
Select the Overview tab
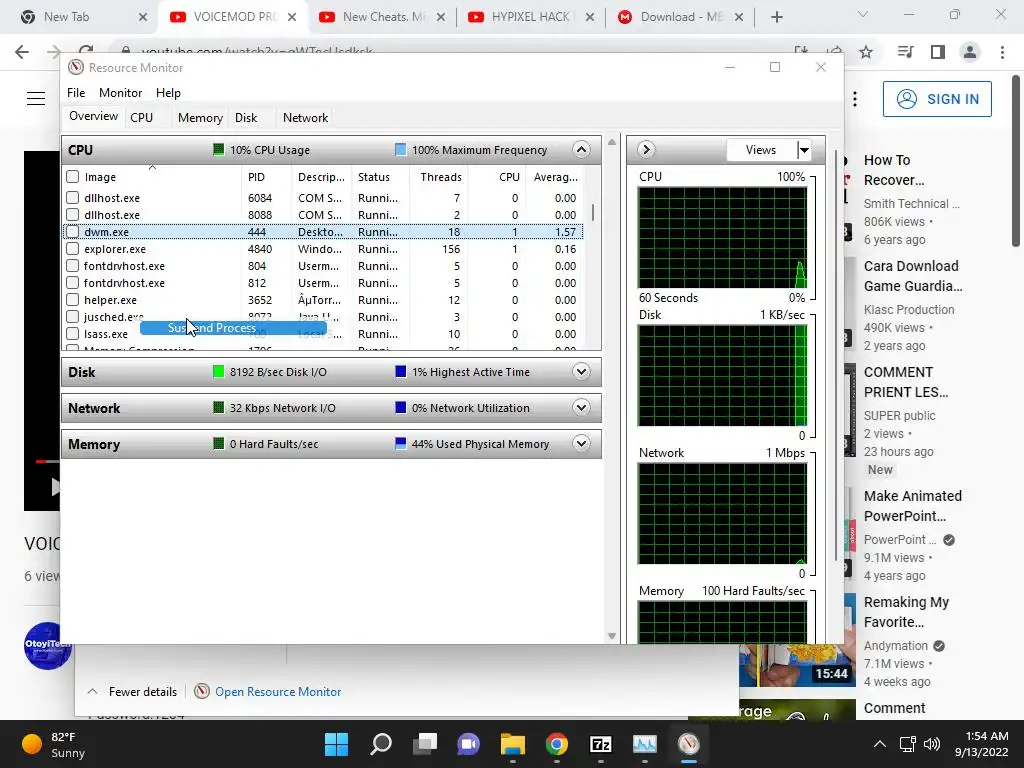point(93,116)
